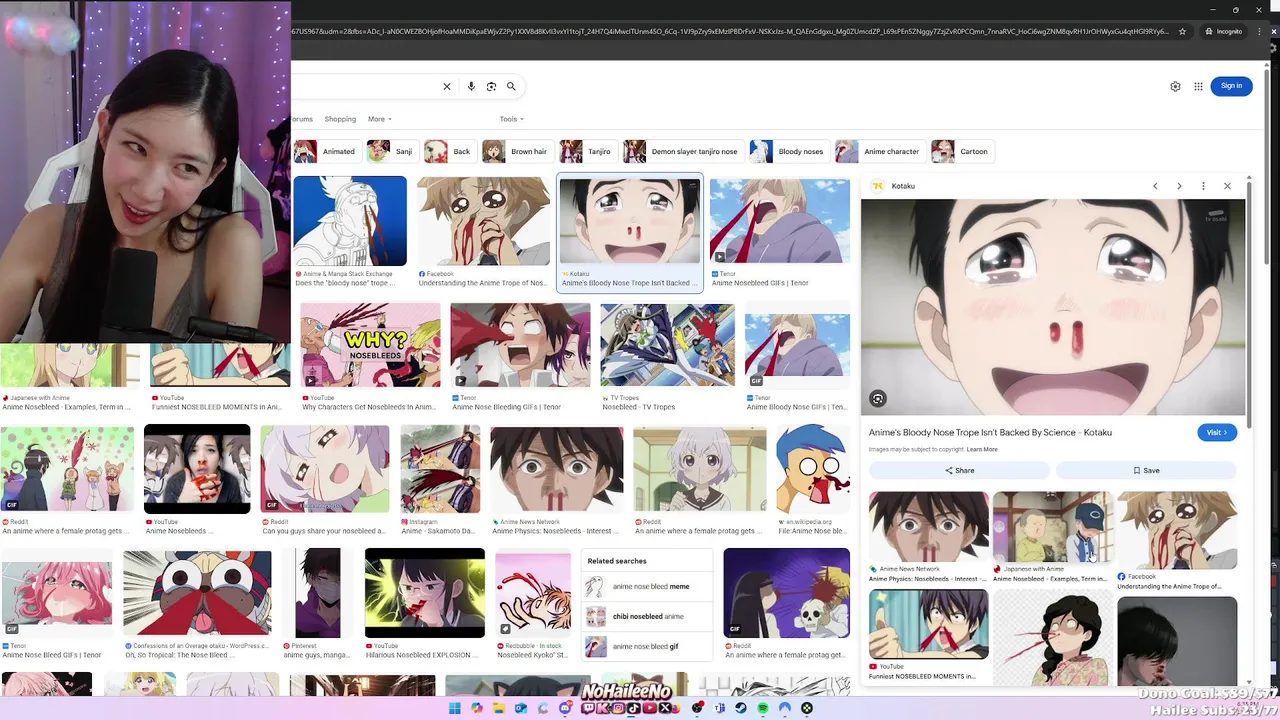Open 'Anime Nose Bleeding GIFs | Tenor' result
1280x720 pixels.
520,345
